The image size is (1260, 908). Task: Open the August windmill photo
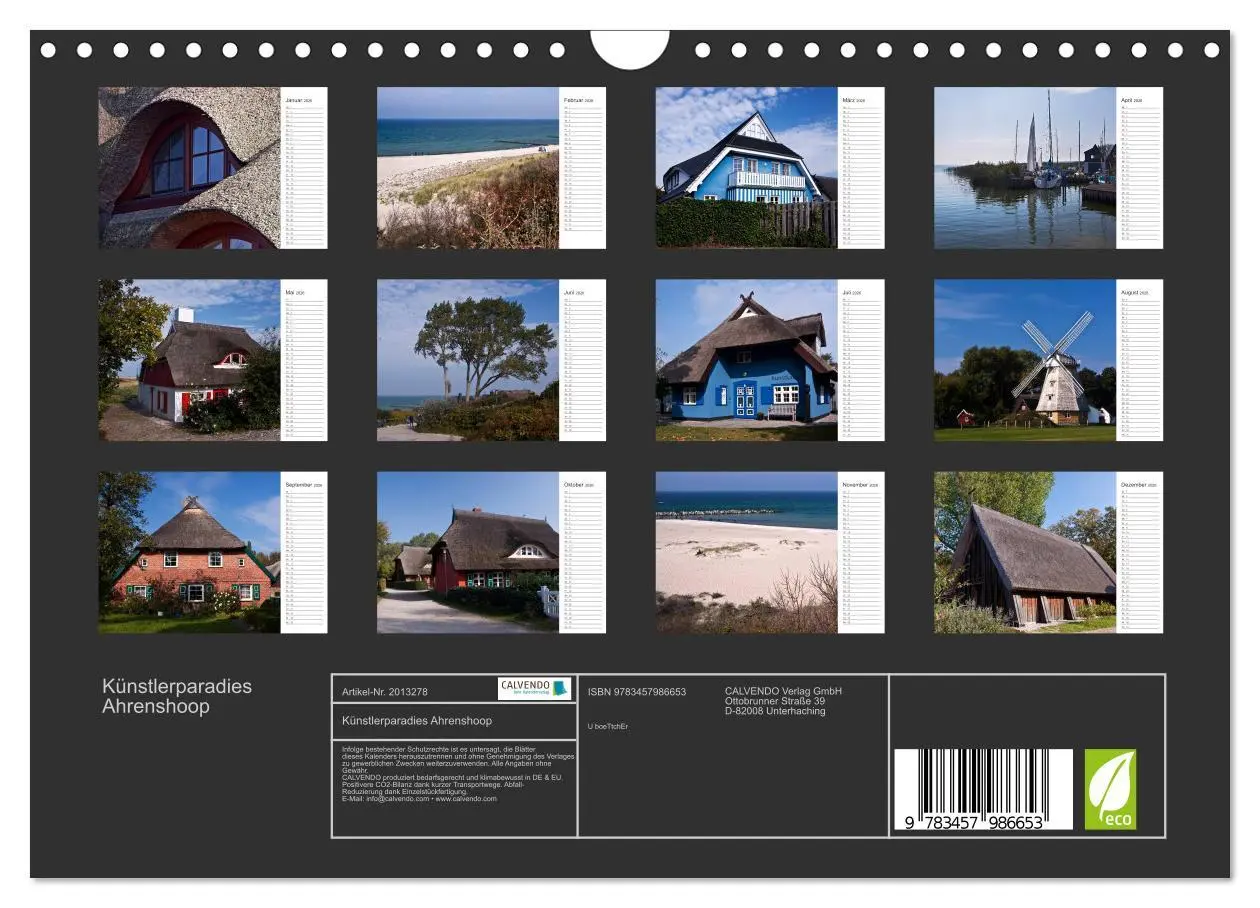coord(1025,360)
